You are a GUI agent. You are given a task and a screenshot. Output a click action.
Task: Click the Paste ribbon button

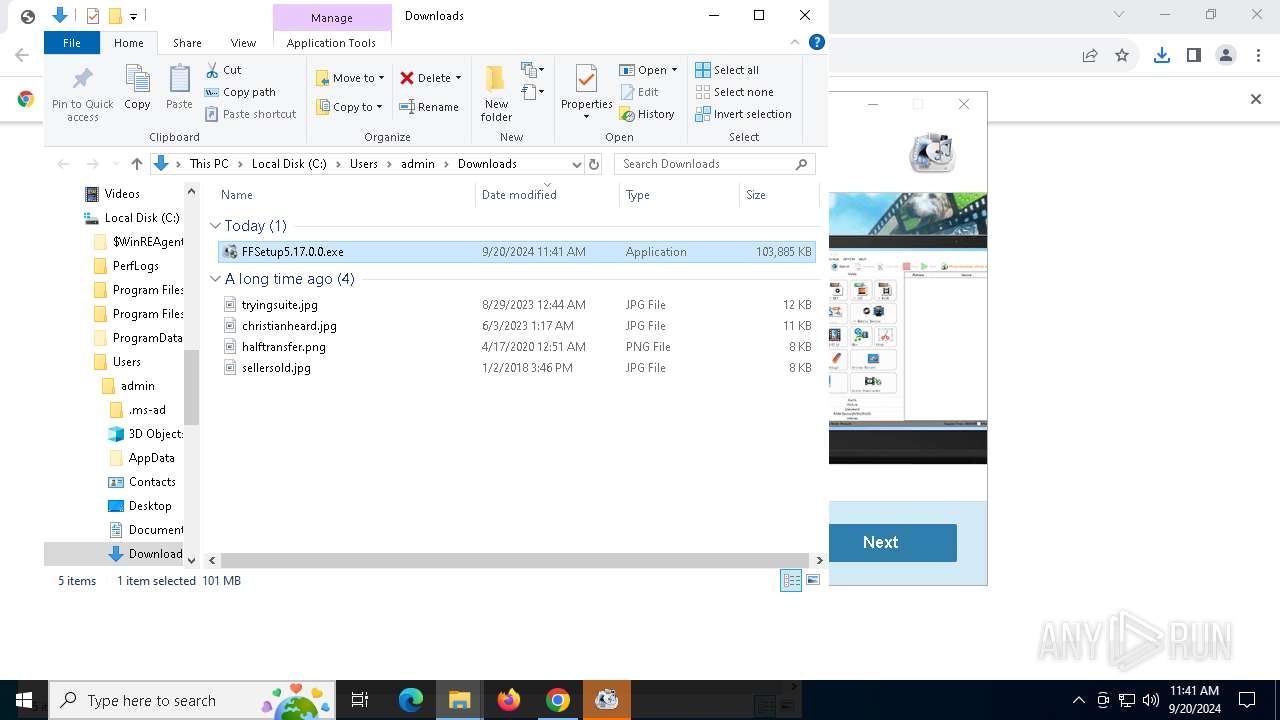coord(179,88)
